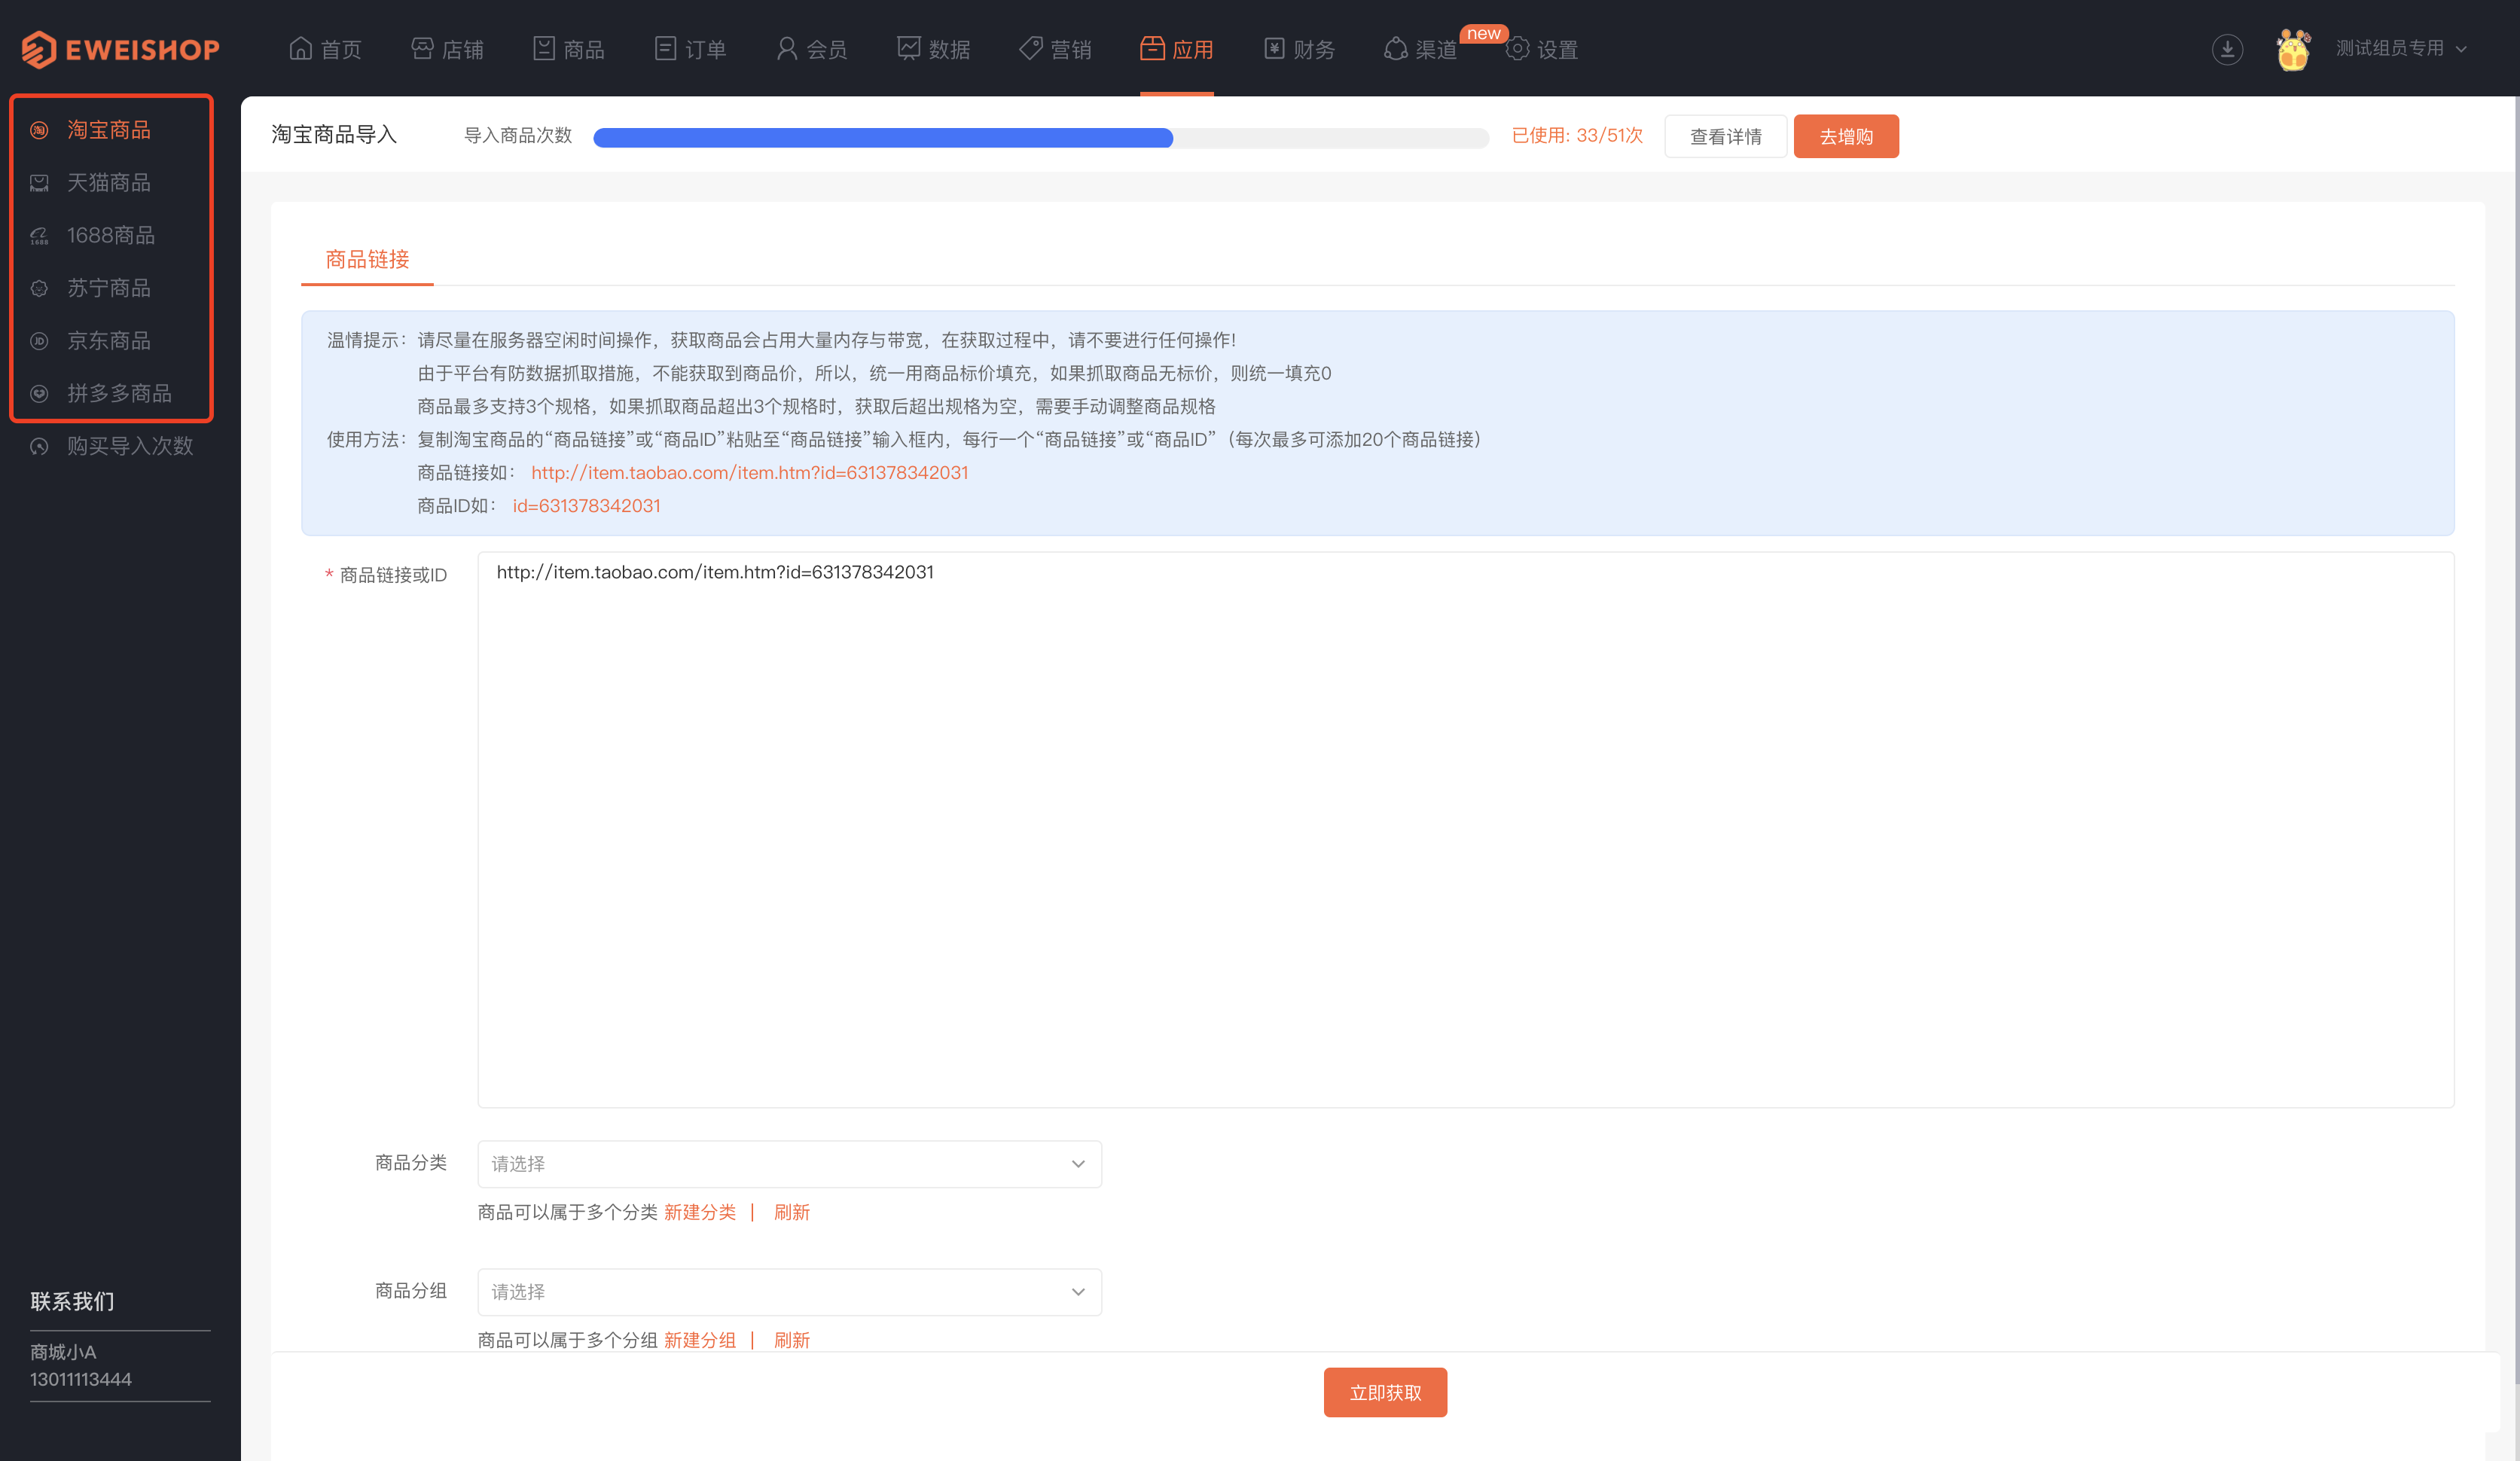Click the 商品分类 dropdown chevron
The image size is (2520, 1461).
point(1078,1164)
